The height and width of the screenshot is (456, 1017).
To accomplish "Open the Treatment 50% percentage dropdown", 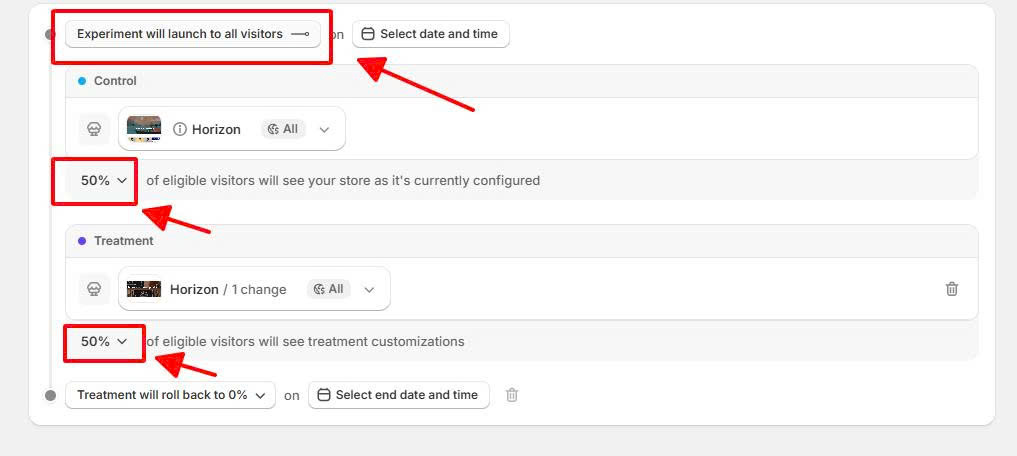I will click(103, 341).
